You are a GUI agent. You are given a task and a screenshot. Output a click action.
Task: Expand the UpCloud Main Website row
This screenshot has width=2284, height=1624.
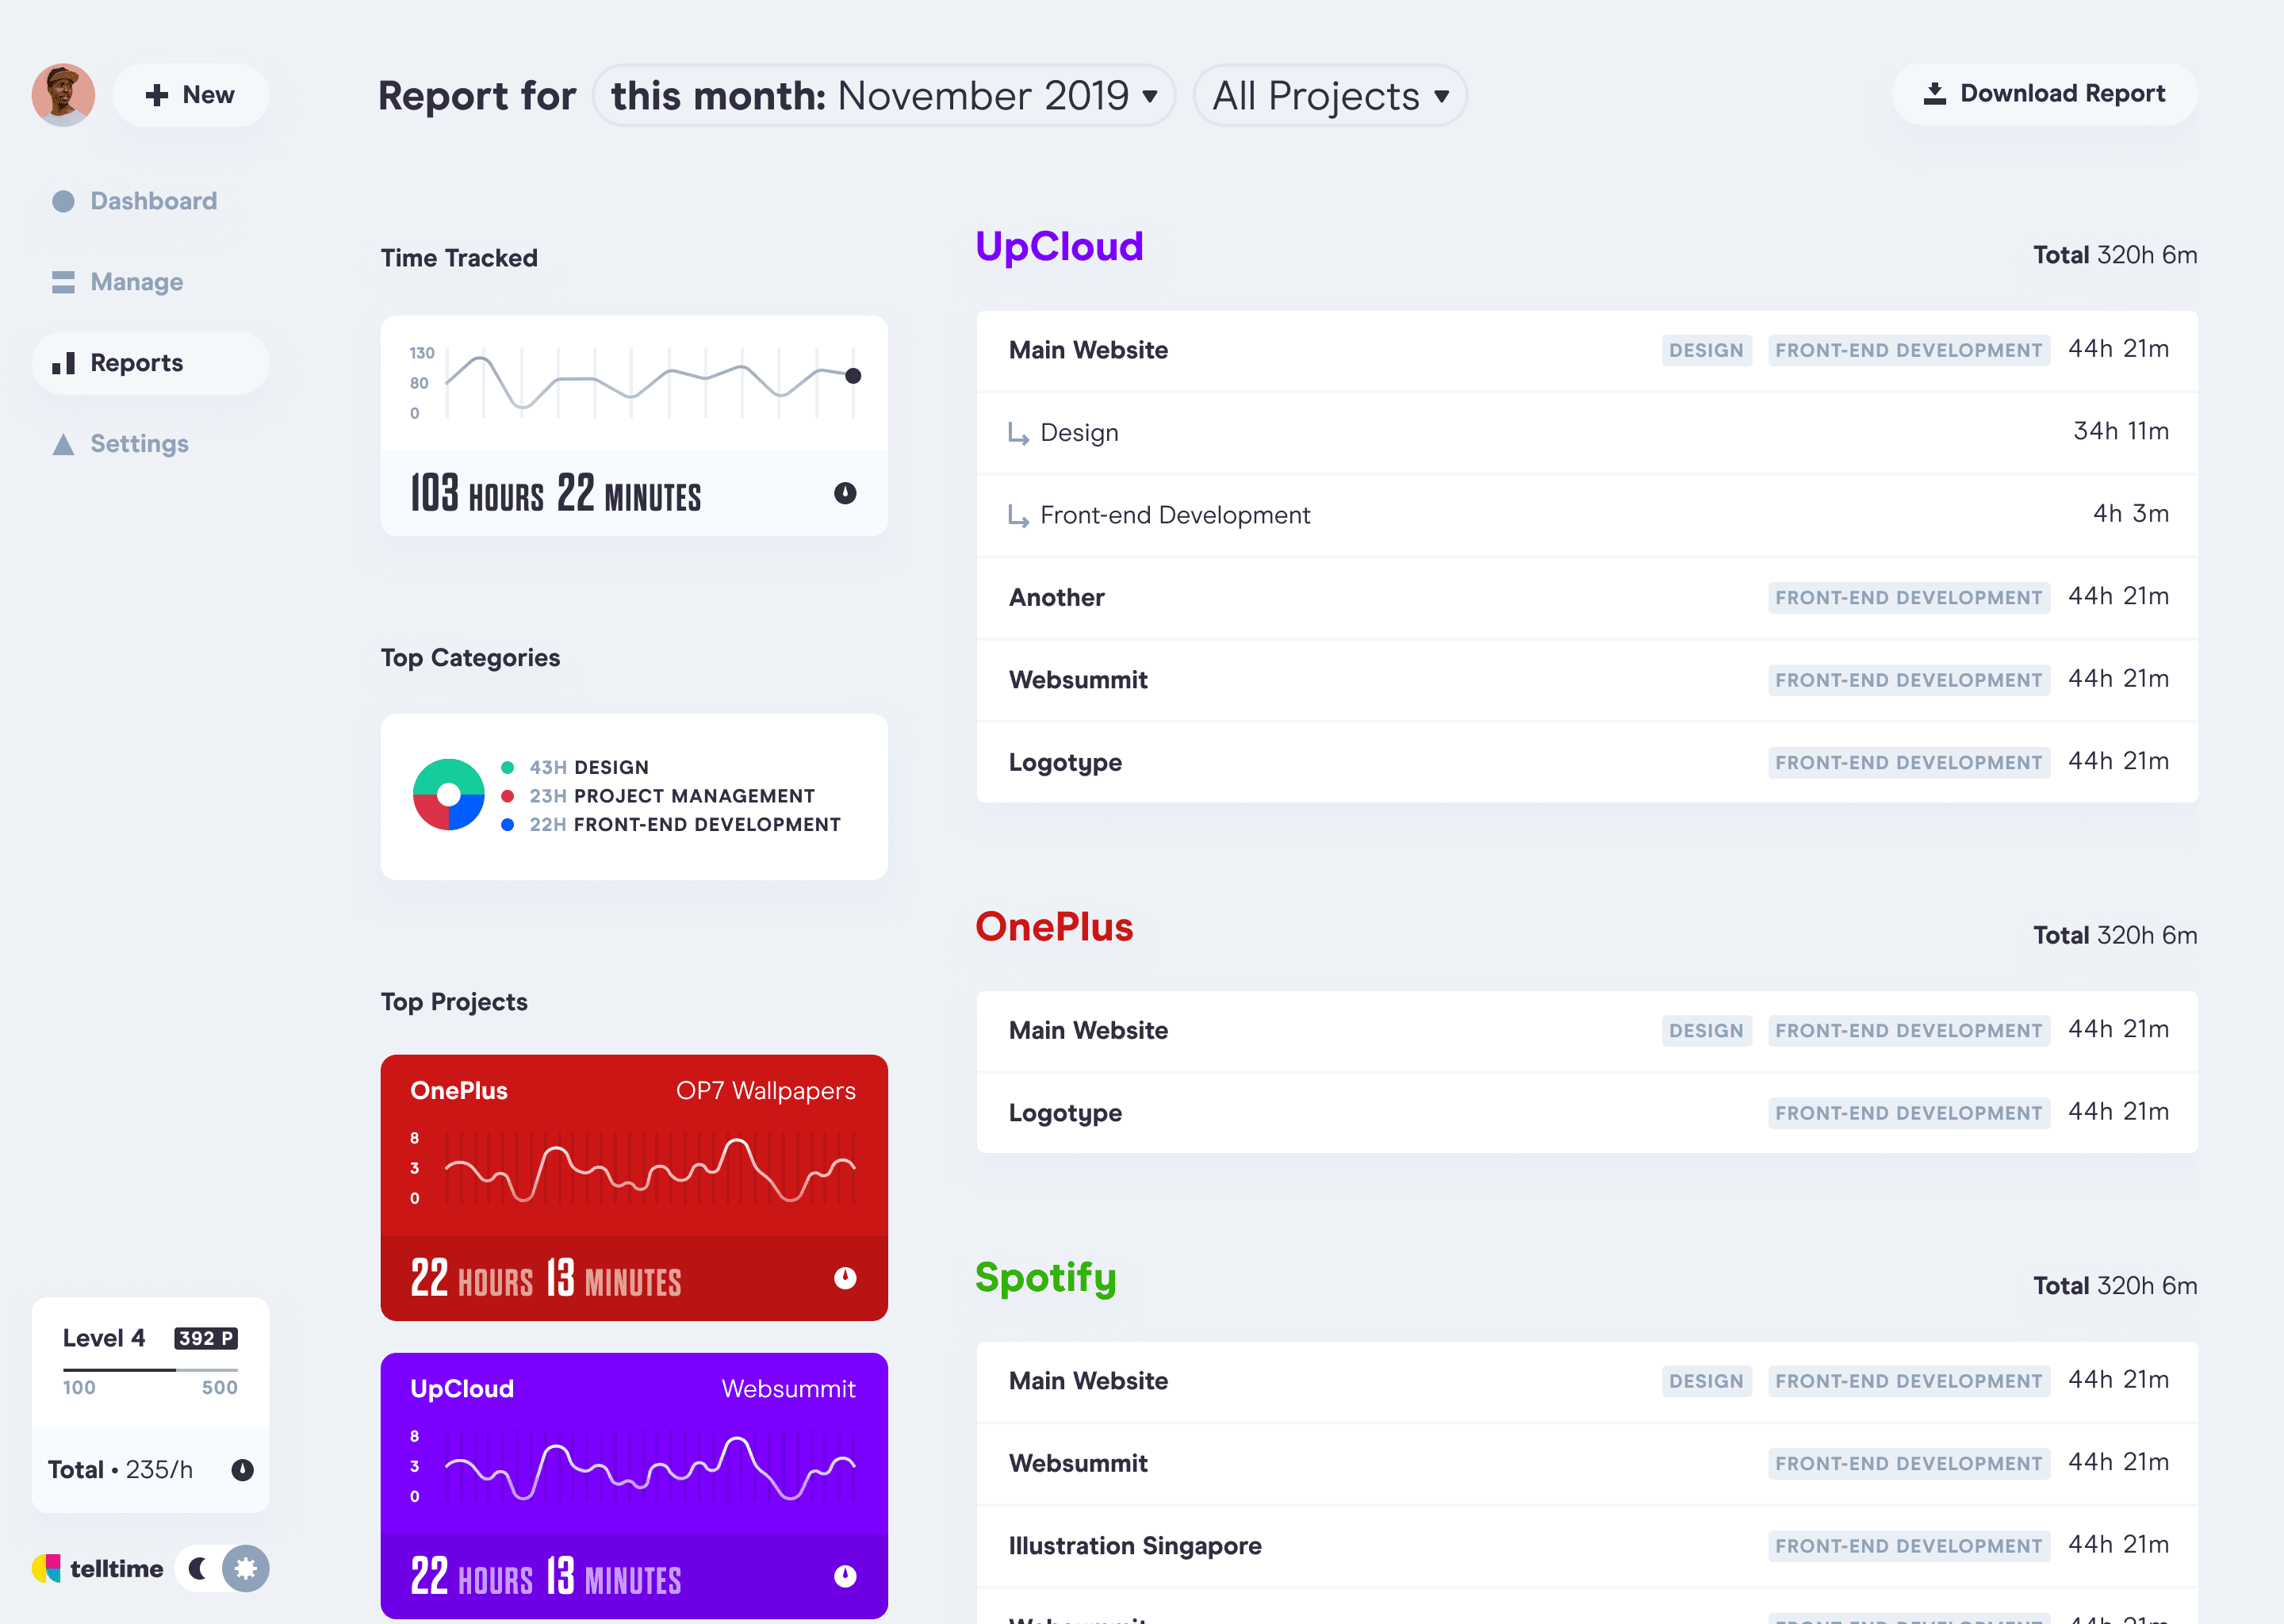(1088, 350)
